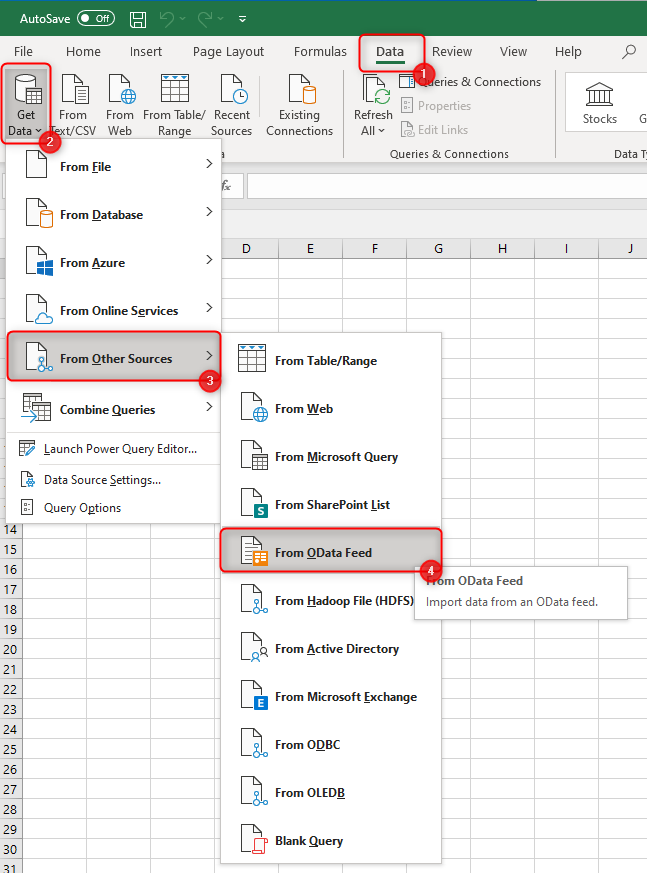Select row 24 header

[x=11, y=729]
